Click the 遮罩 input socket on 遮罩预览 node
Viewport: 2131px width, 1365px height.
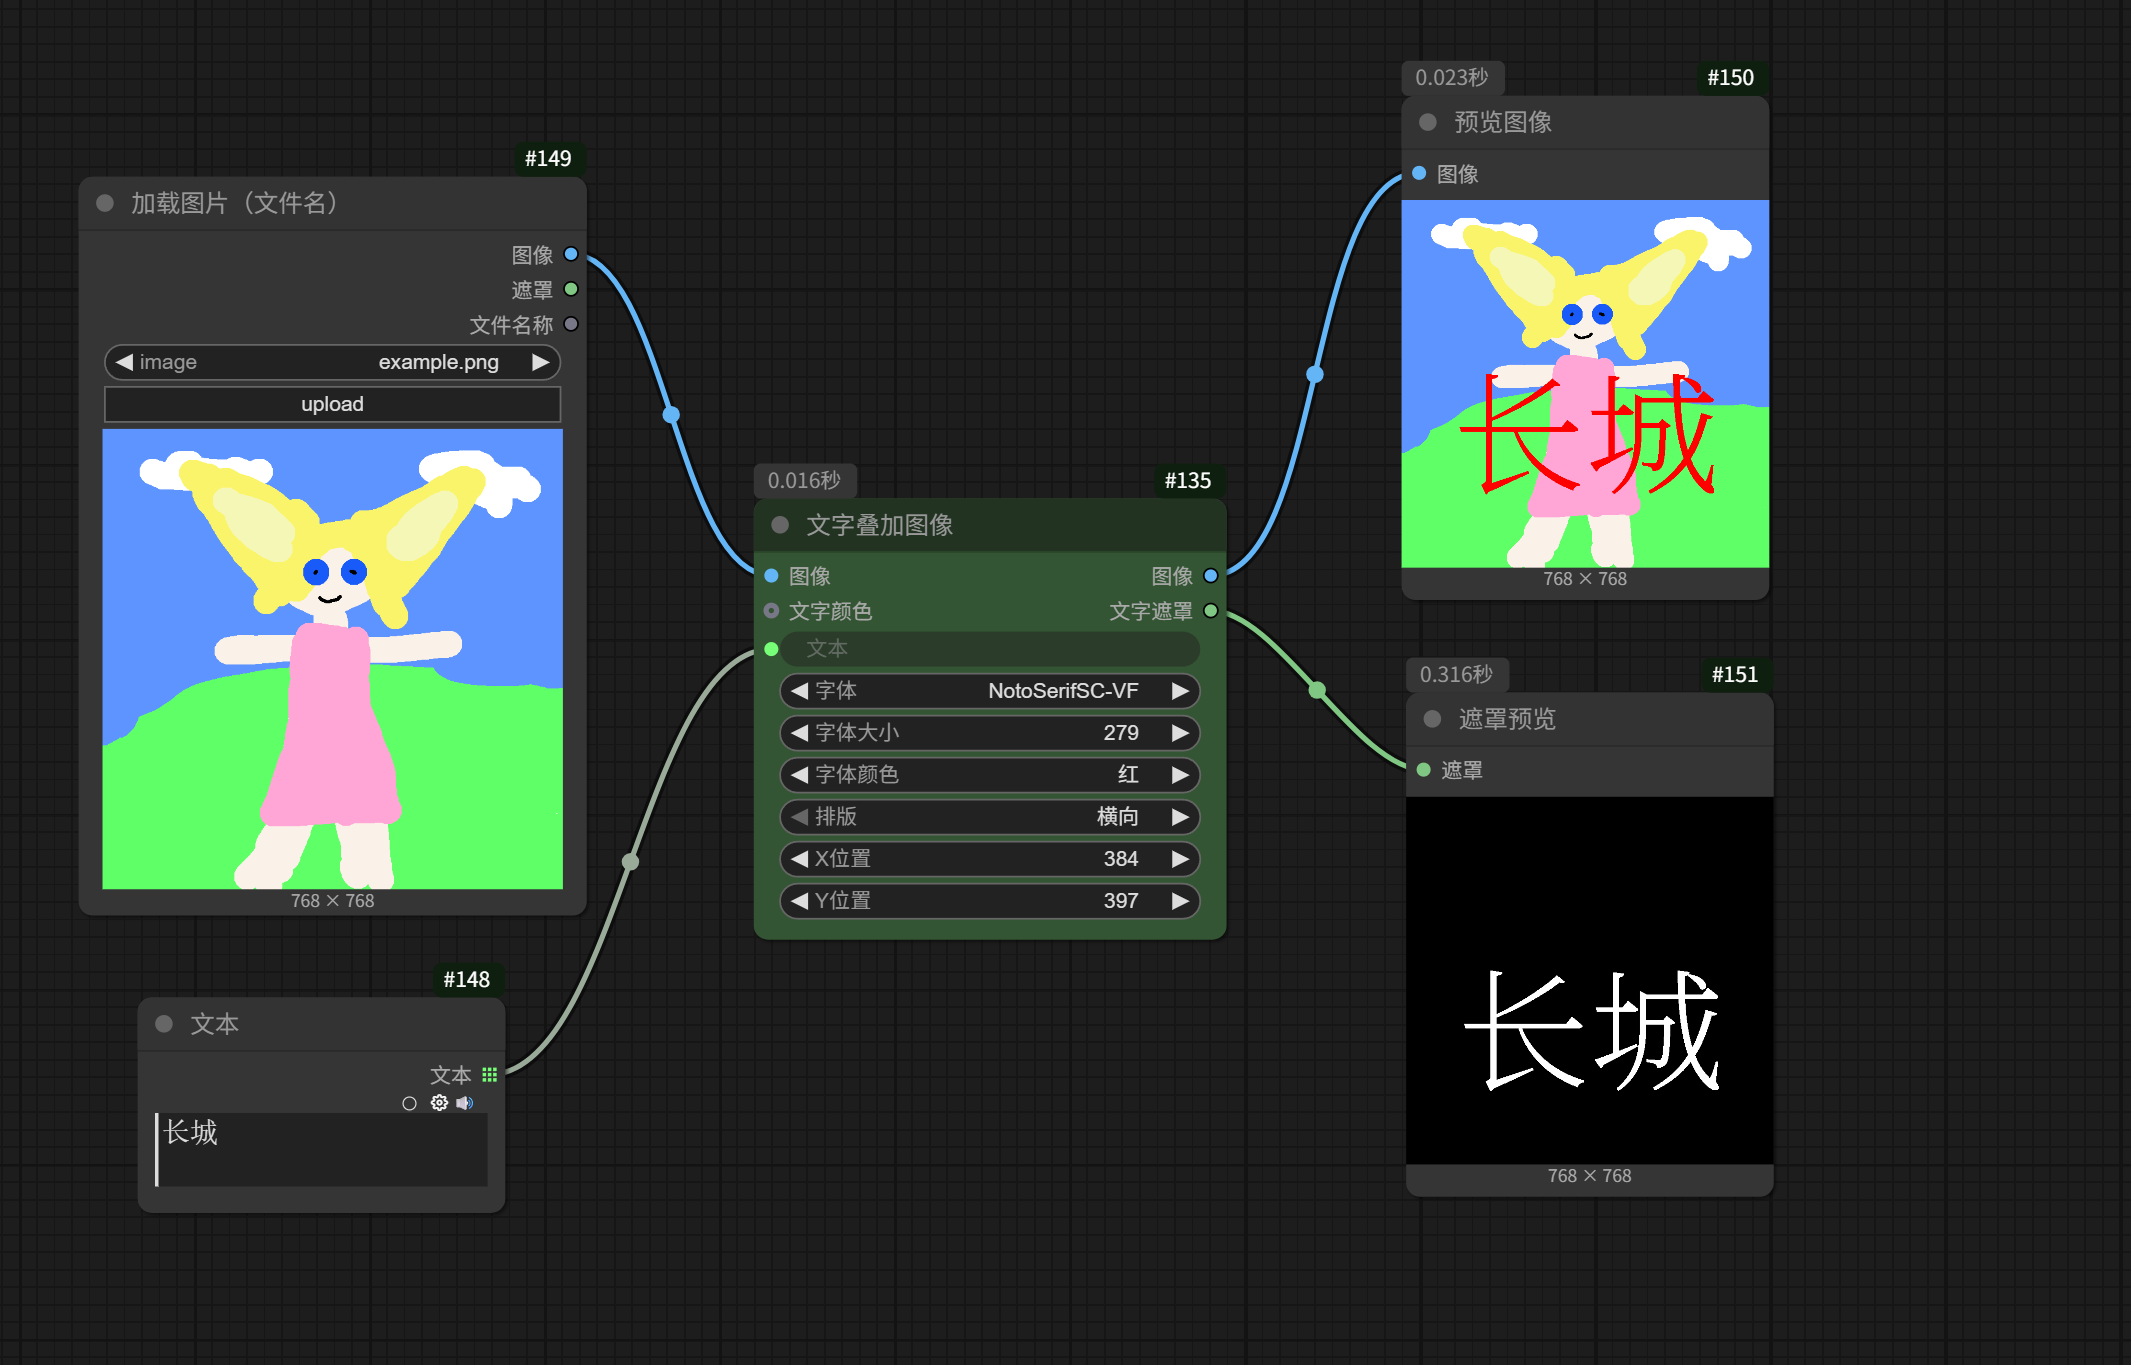tap(1423, 770)
